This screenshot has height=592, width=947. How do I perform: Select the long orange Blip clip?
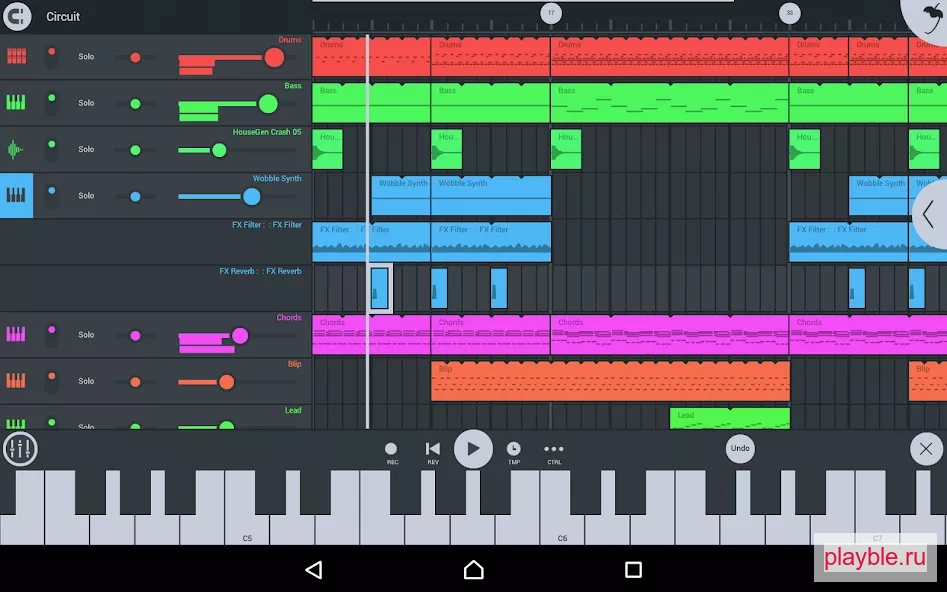pos(610,381)
